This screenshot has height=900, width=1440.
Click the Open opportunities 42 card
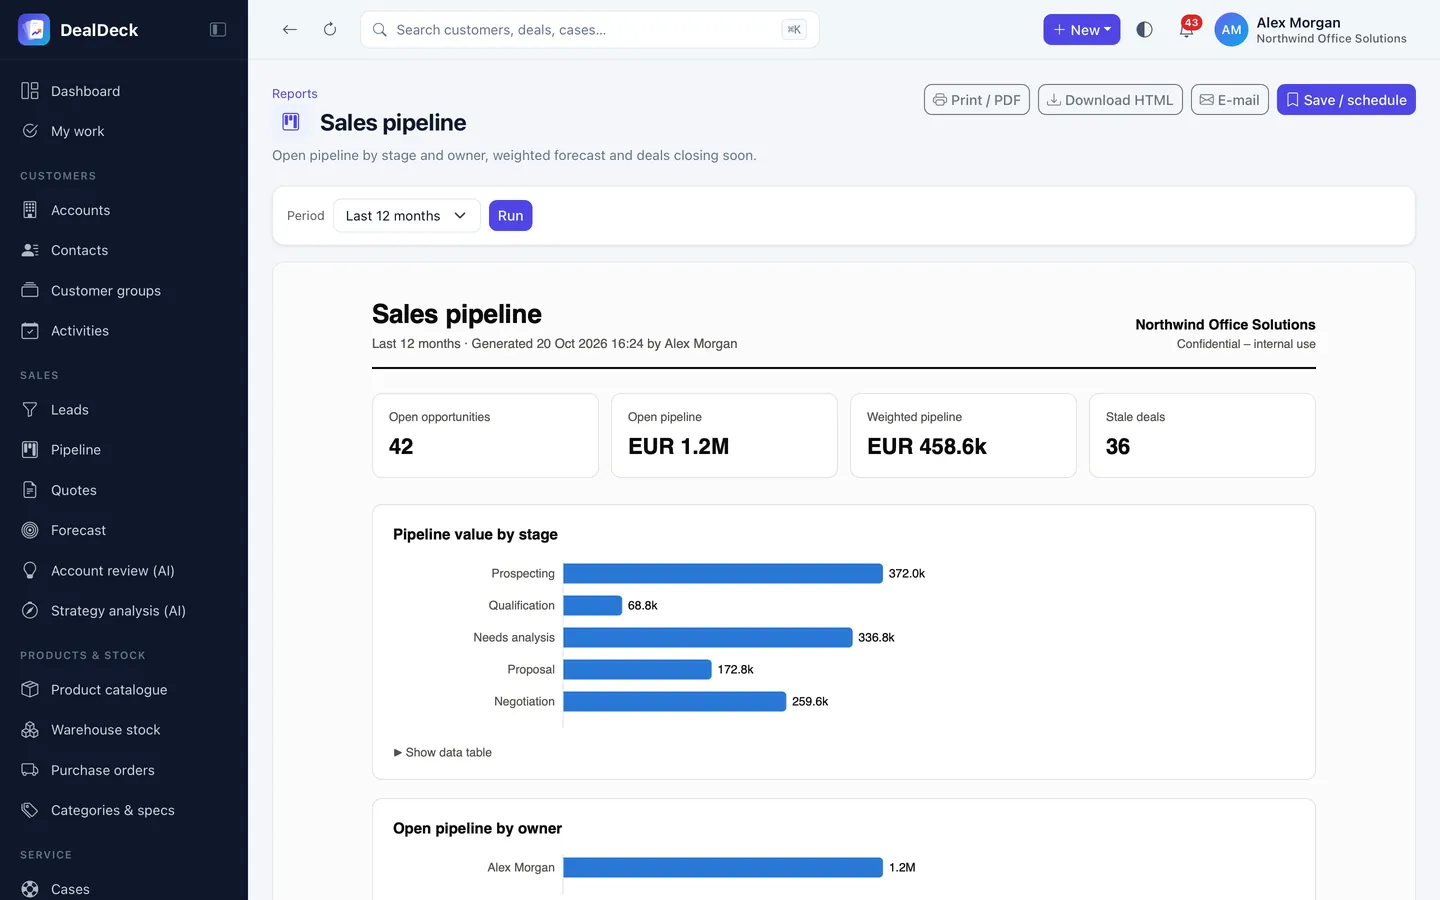pos(485,435)
